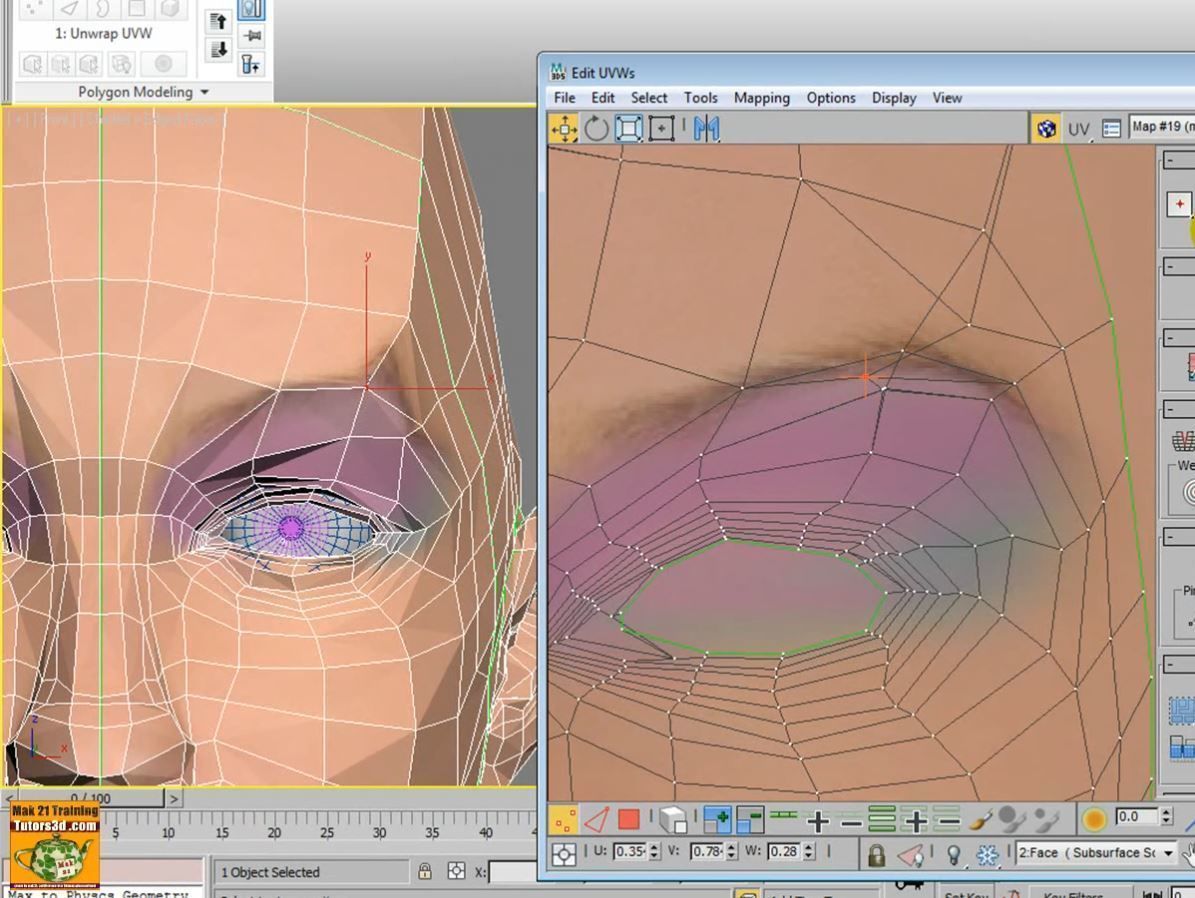This screenshot has height=898, width=1195.
Task: Click Show End Result test-tube icon
Action: click(x=251, y=64)
